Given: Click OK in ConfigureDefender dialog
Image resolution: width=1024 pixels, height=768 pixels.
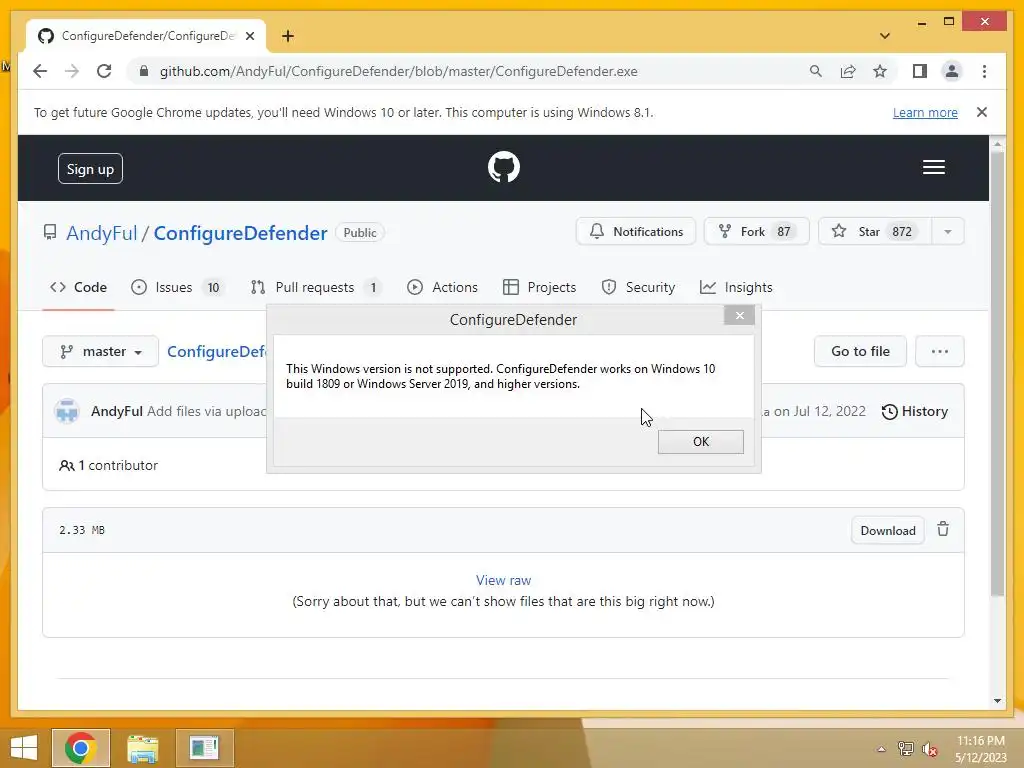Looking at the screenshot, I should (x=700, y=441).
